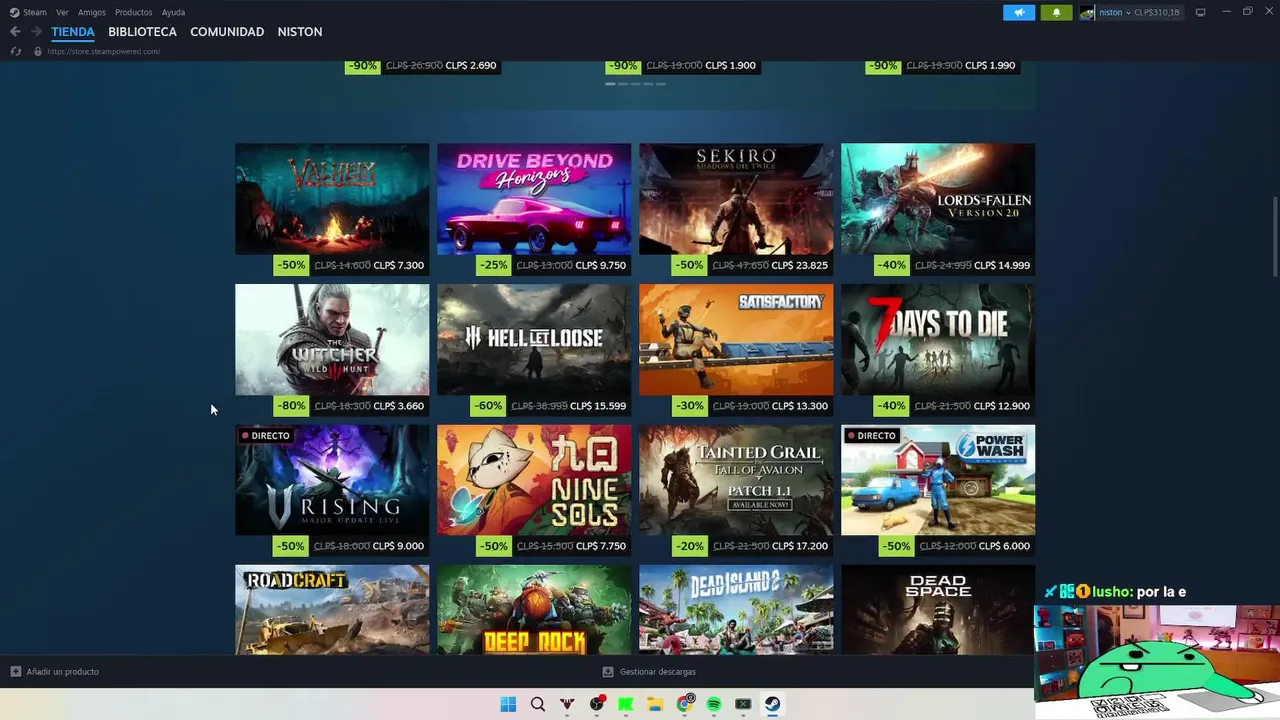Click Tainted Grail -20% discount badge
Screen dimensions: 1280x720
[x=689, y=546]
